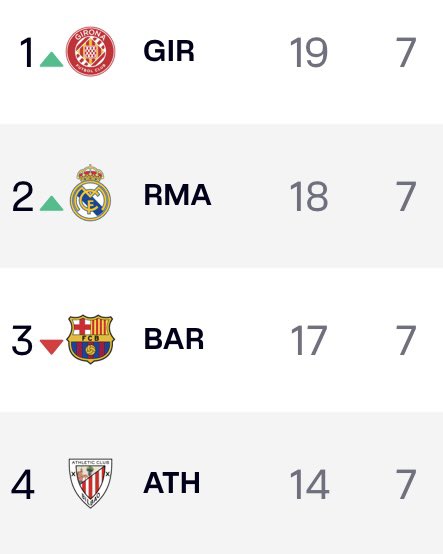Click the Girona club crest
The height and width of the screenshot is (554, 443).
point(90,51)
